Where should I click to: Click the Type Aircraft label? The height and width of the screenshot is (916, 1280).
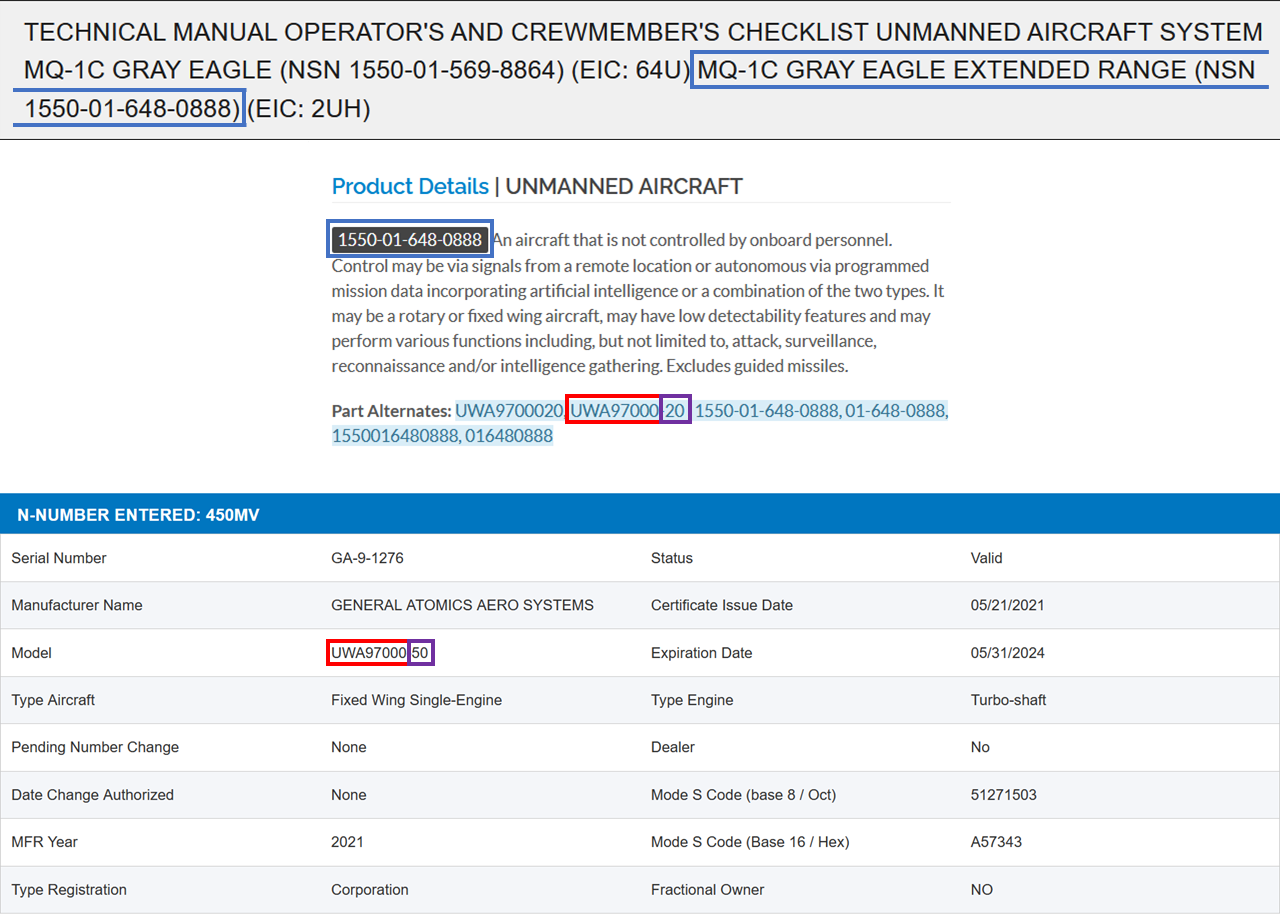(x=53, y=700)
